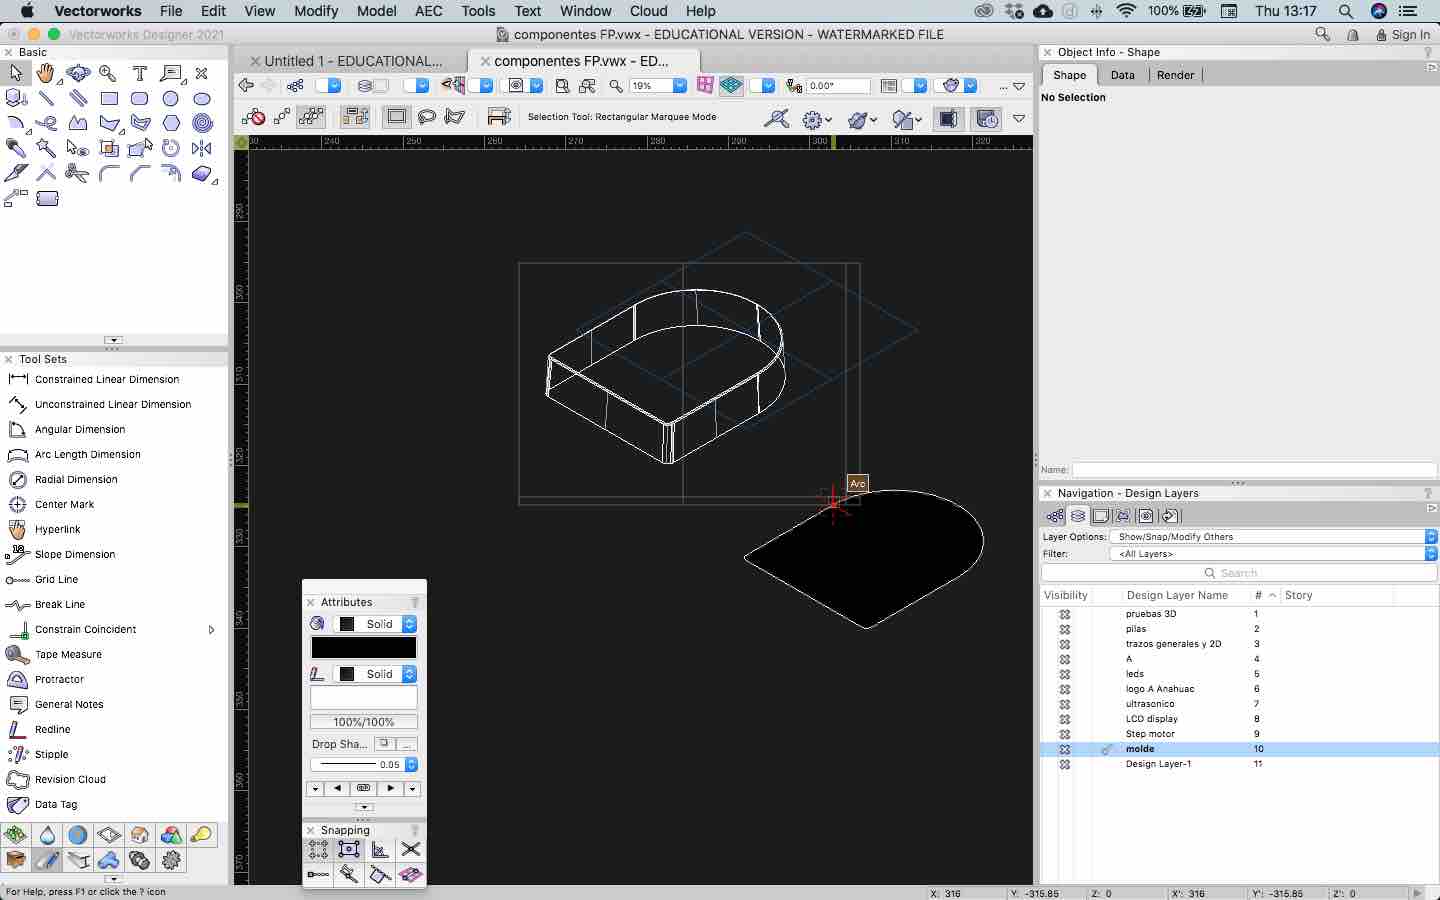Select the Zoom magnifier tool

tap(108, 73)
